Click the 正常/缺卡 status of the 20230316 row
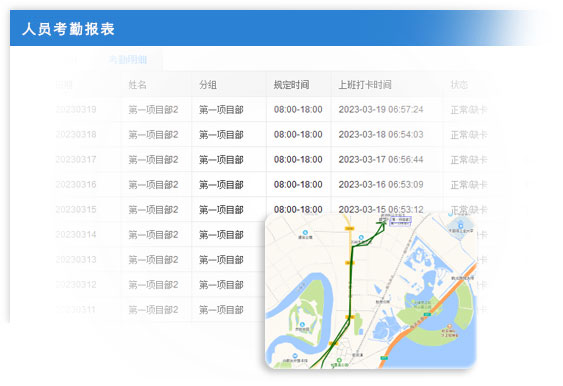The height and width of the screenshot is (386, 563). point(469,185)
